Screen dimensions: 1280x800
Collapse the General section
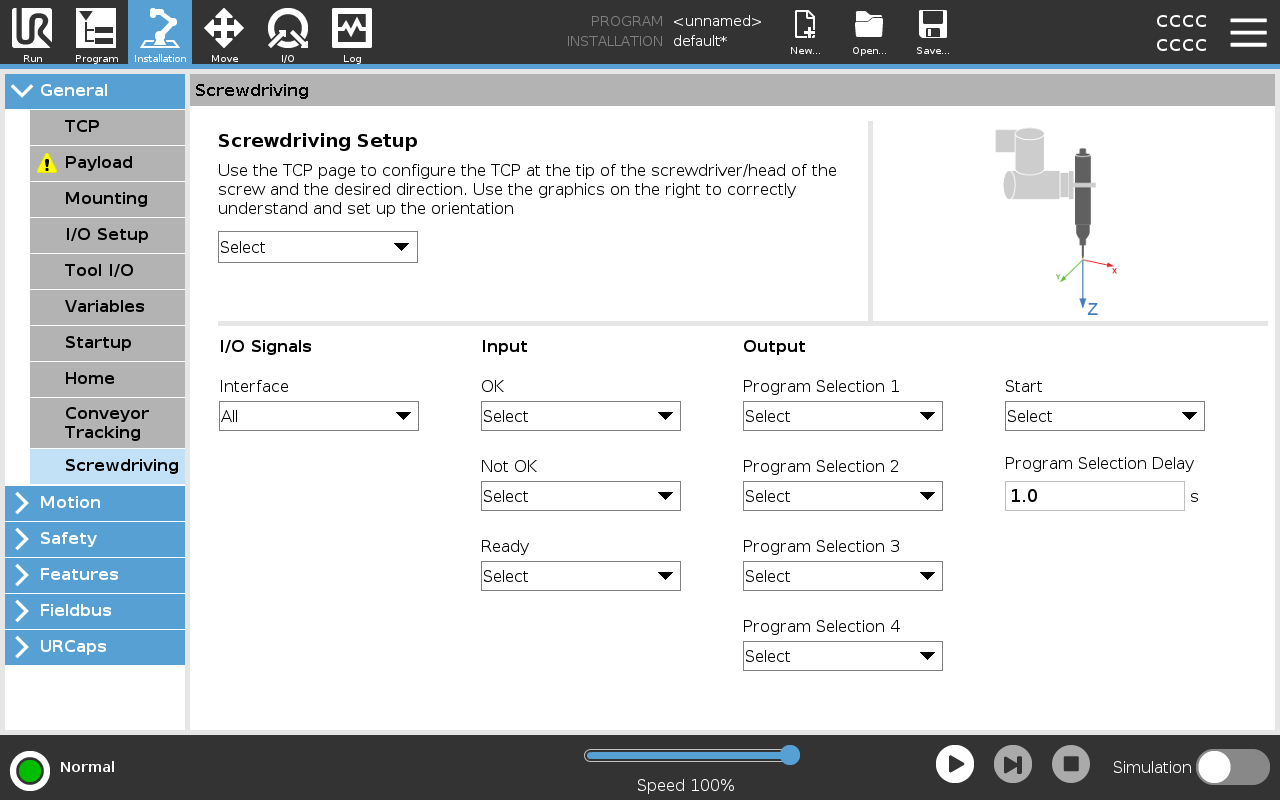pos(95,91)
